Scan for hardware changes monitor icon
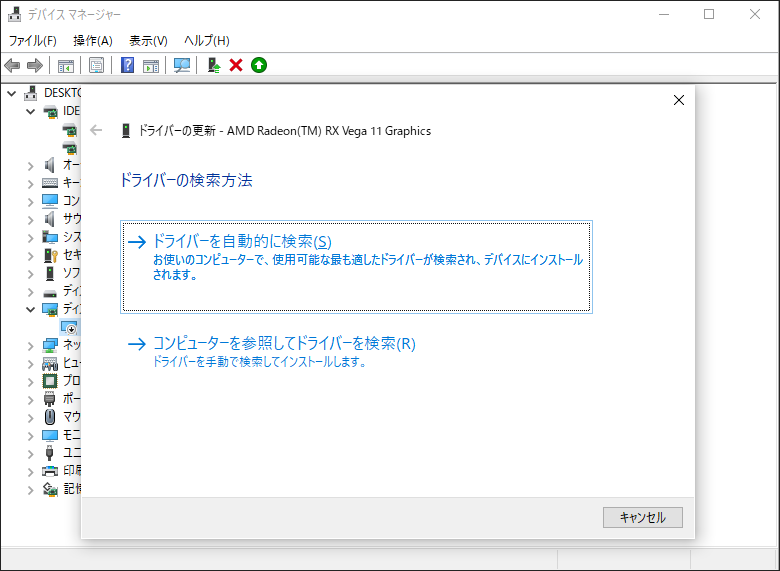 (x=182, y=65)
